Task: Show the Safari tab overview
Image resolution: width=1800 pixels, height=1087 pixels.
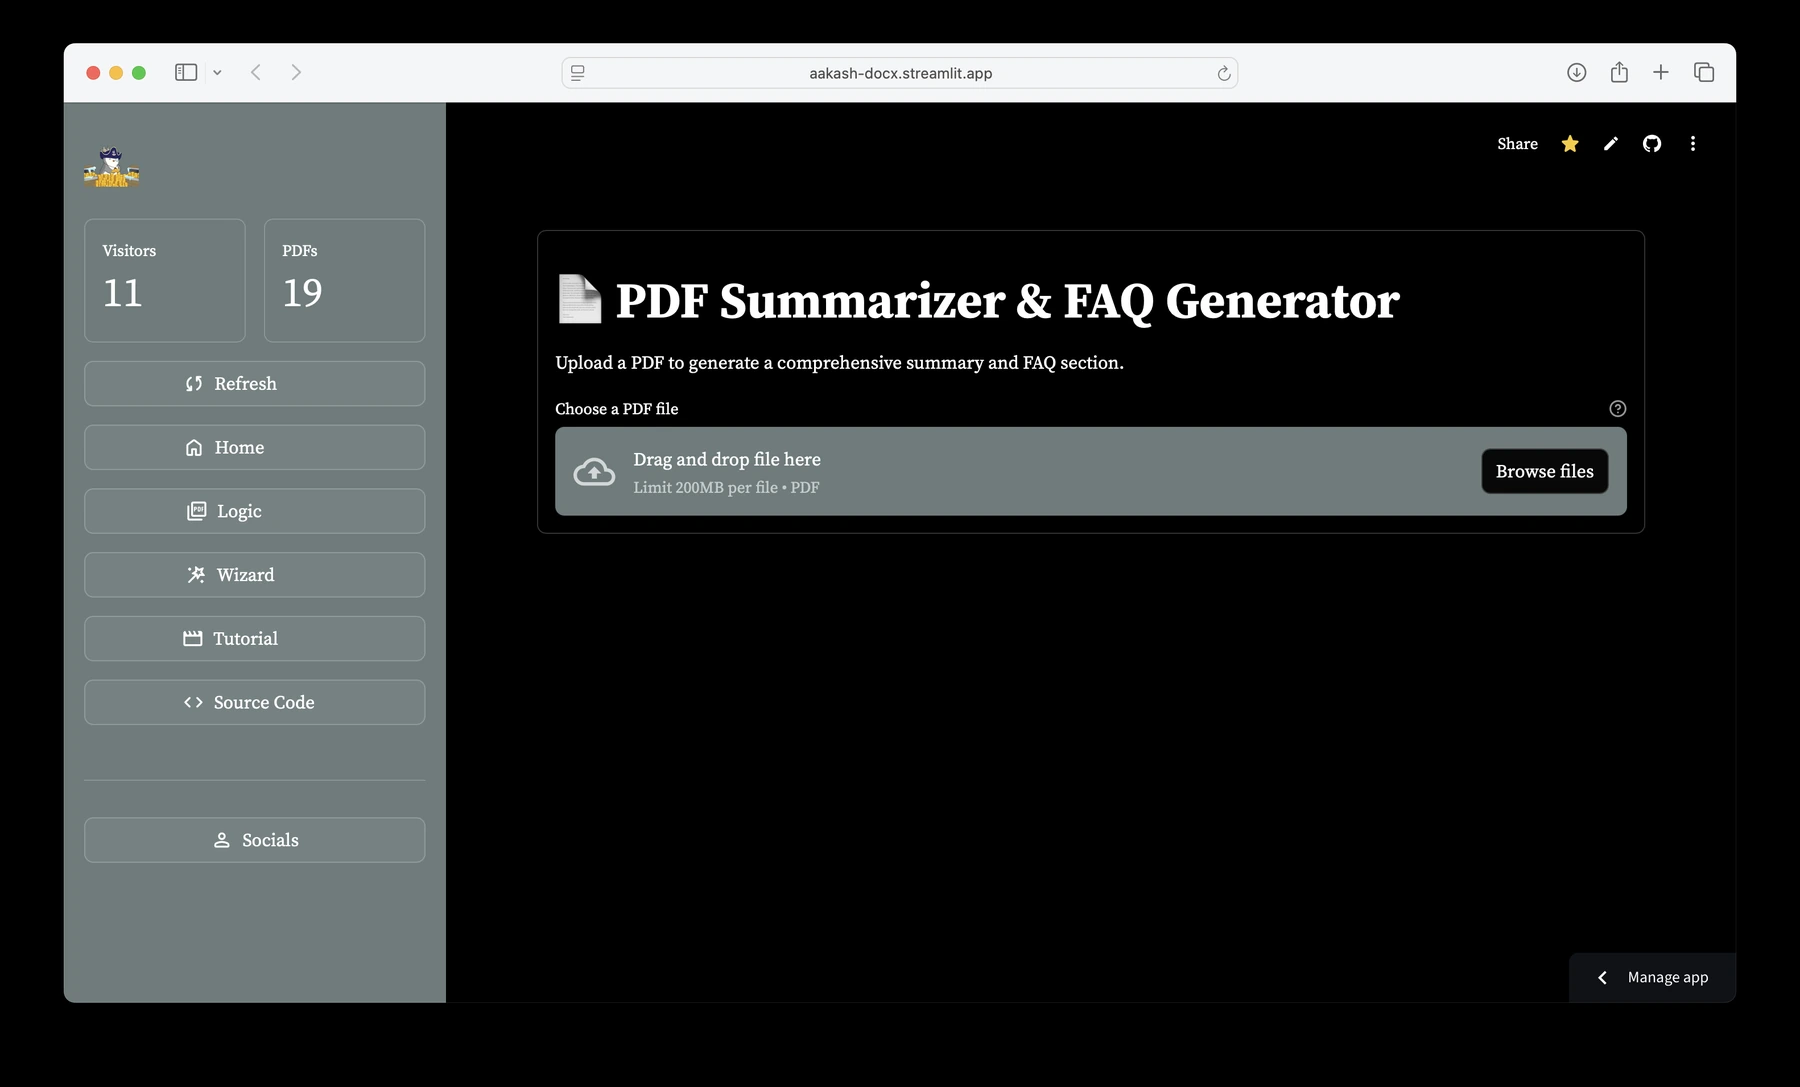Action: [1704, 72]
